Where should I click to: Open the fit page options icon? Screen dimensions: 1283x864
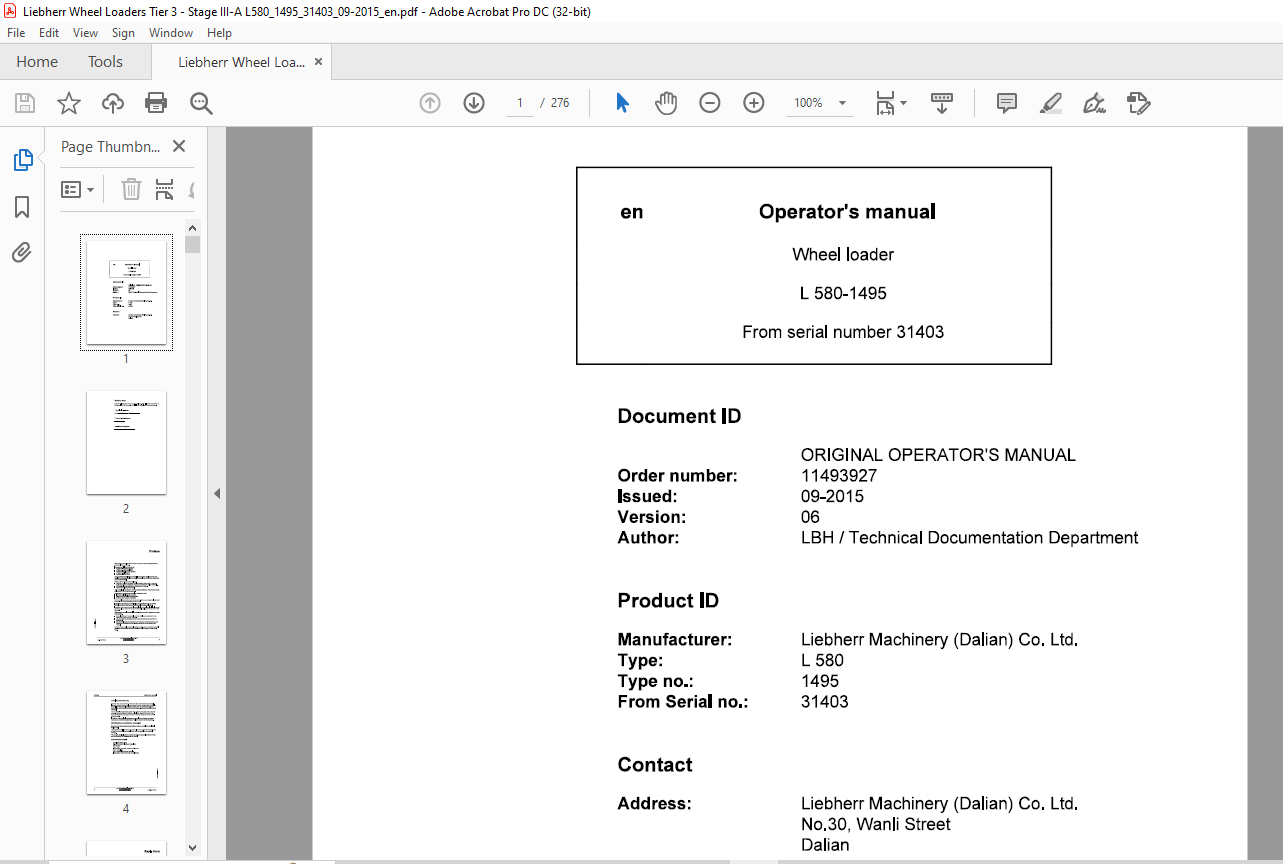891,103
